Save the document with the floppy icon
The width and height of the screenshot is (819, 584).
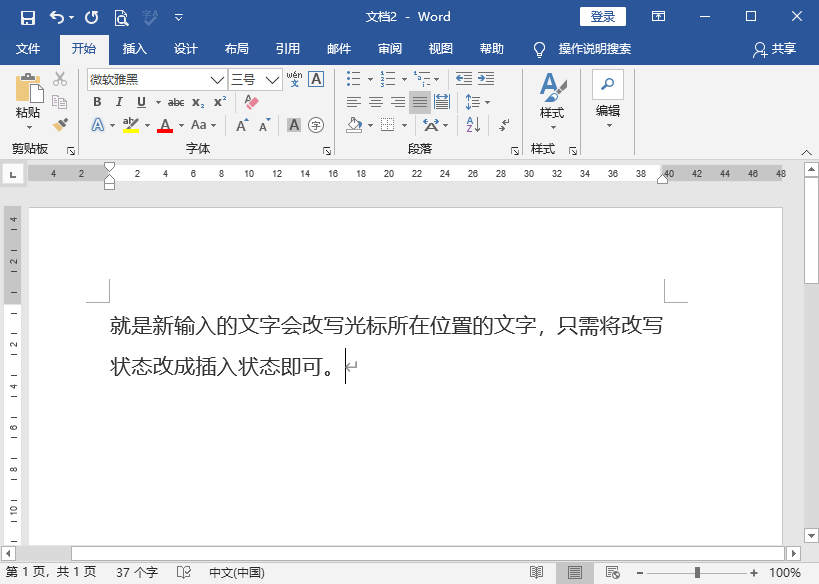click(x=28, y=18)
